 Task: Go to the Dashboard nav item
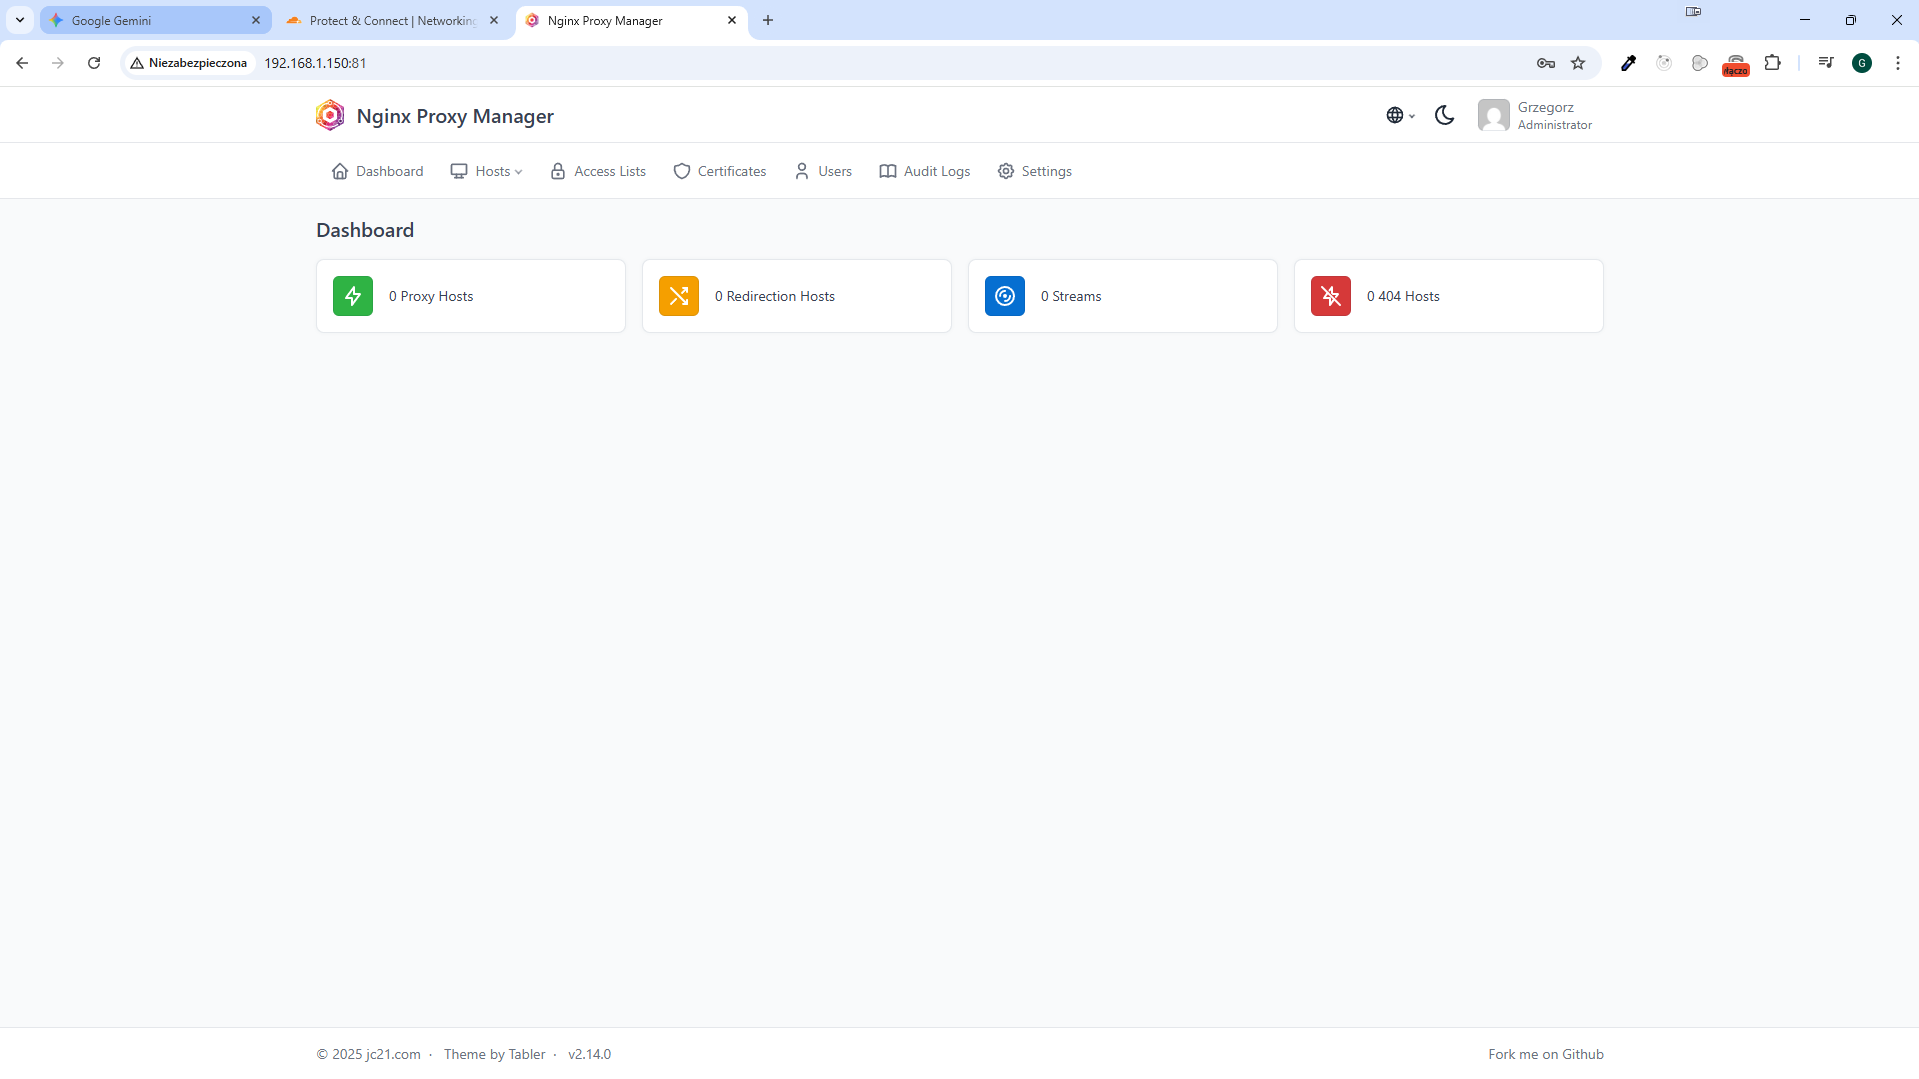(377, 171)
